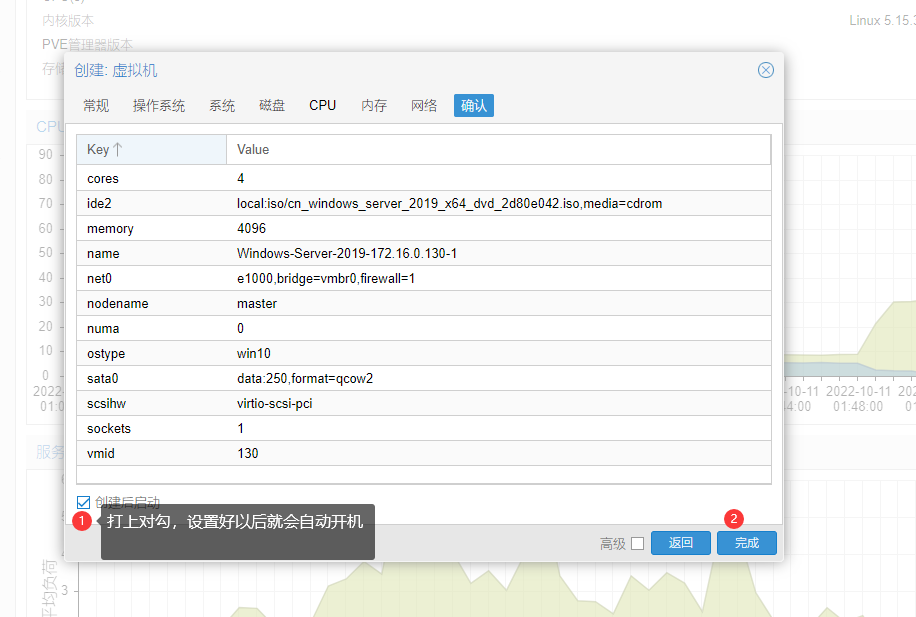Select the name value Windows-Server-2019-172.16.0.130-1

pos(347,254)
